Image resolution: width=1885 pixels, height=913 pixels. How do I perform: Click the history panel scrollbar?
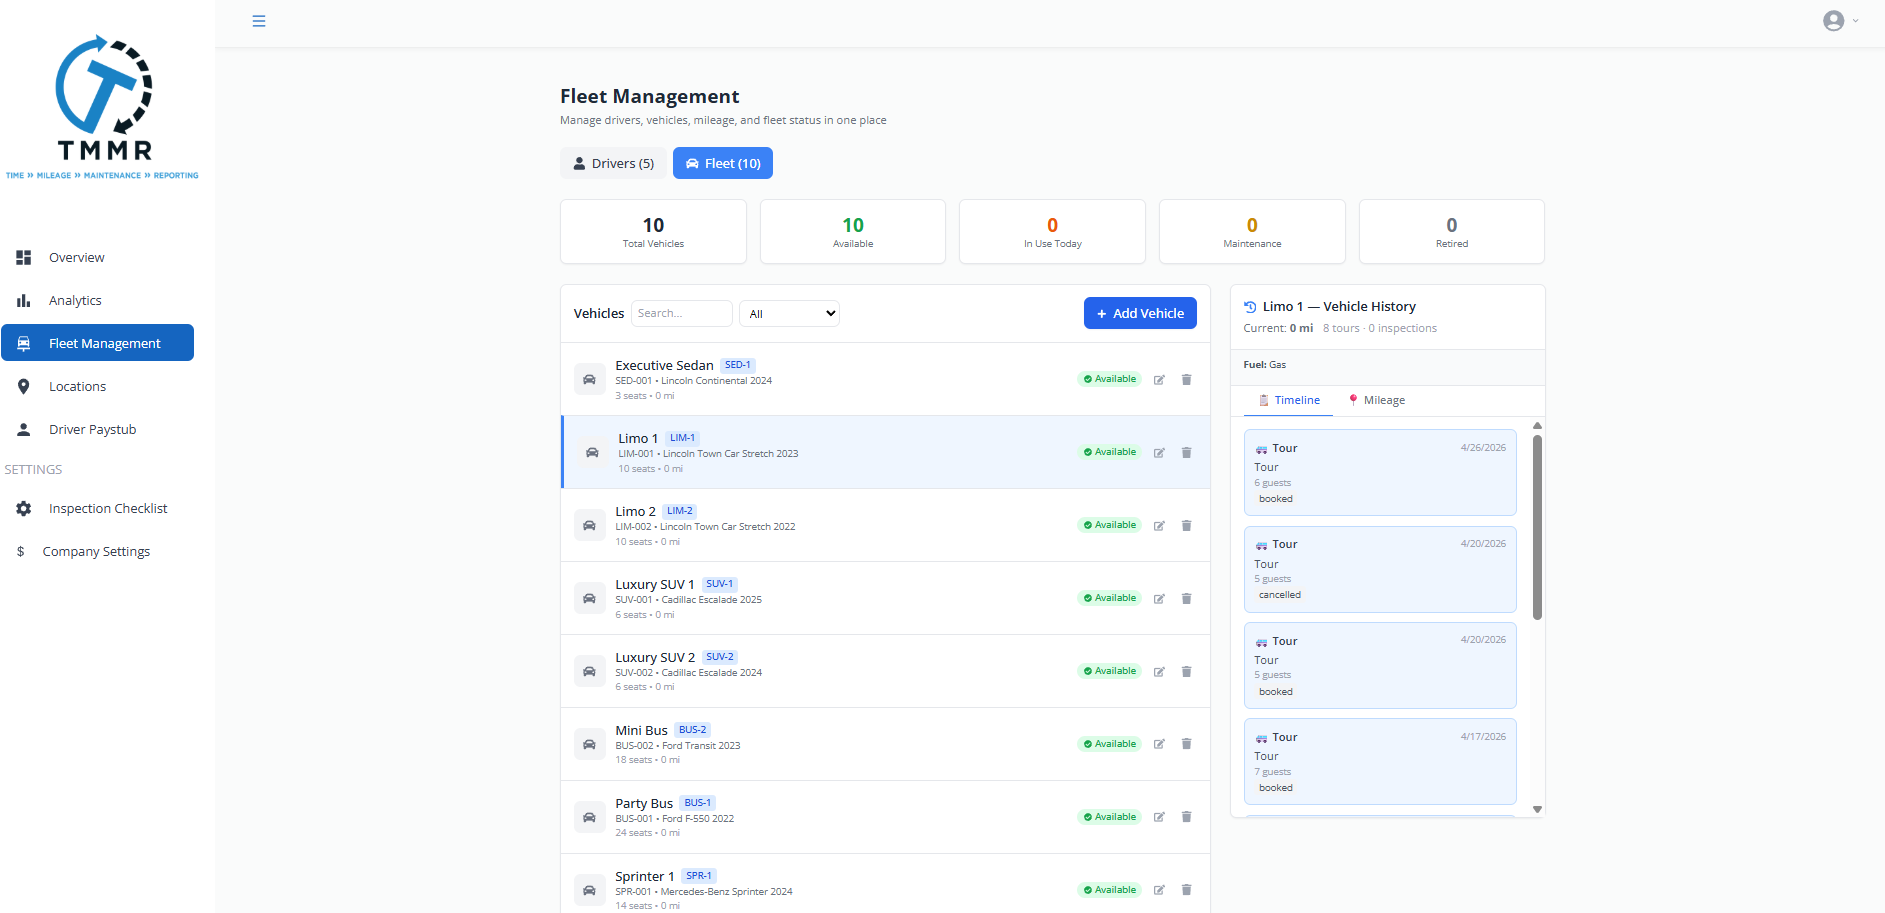(1537, 527)
